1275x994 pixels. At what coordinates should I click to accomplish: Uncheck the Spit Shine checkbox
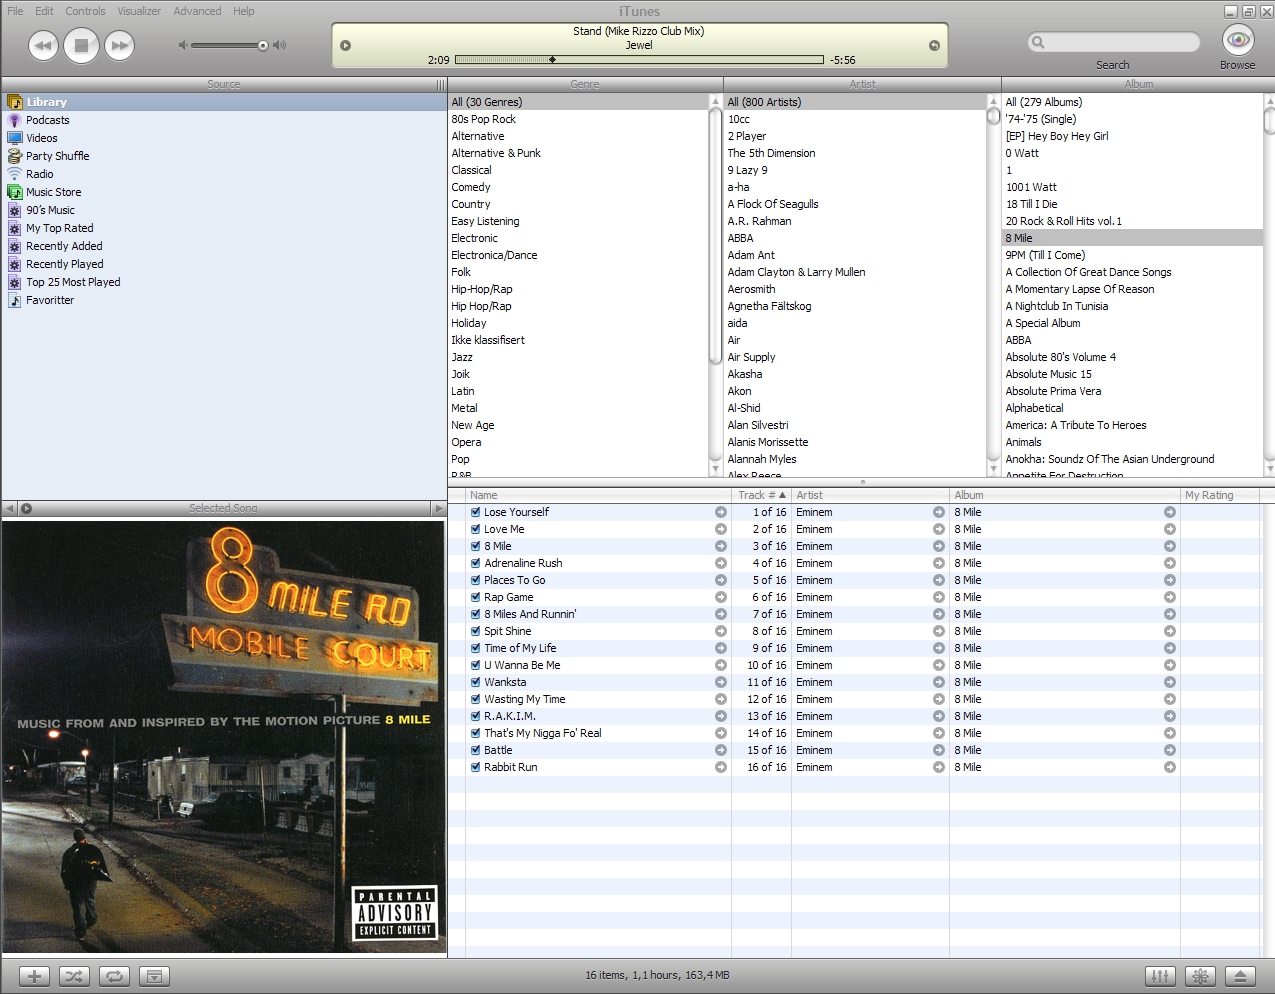tap(476, 631)
